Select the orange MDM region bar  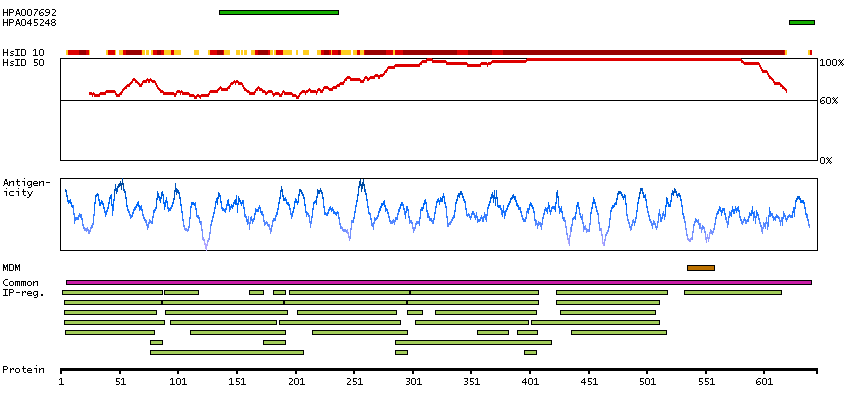point(700,268)
